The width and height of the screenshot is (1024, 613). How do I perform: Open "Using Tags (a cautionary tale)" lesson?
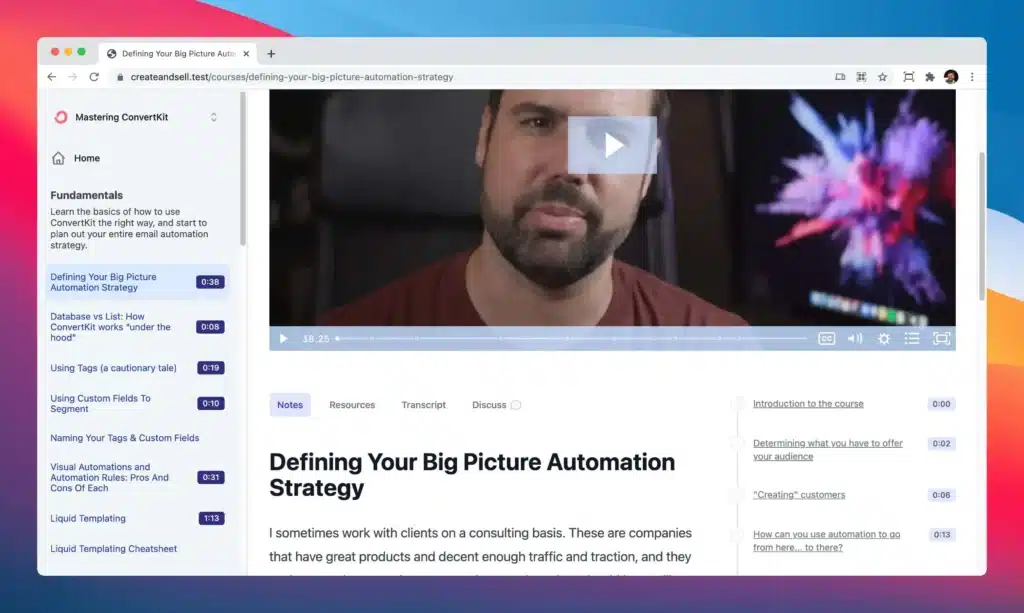pyautogui.click(x=113, y=368)
